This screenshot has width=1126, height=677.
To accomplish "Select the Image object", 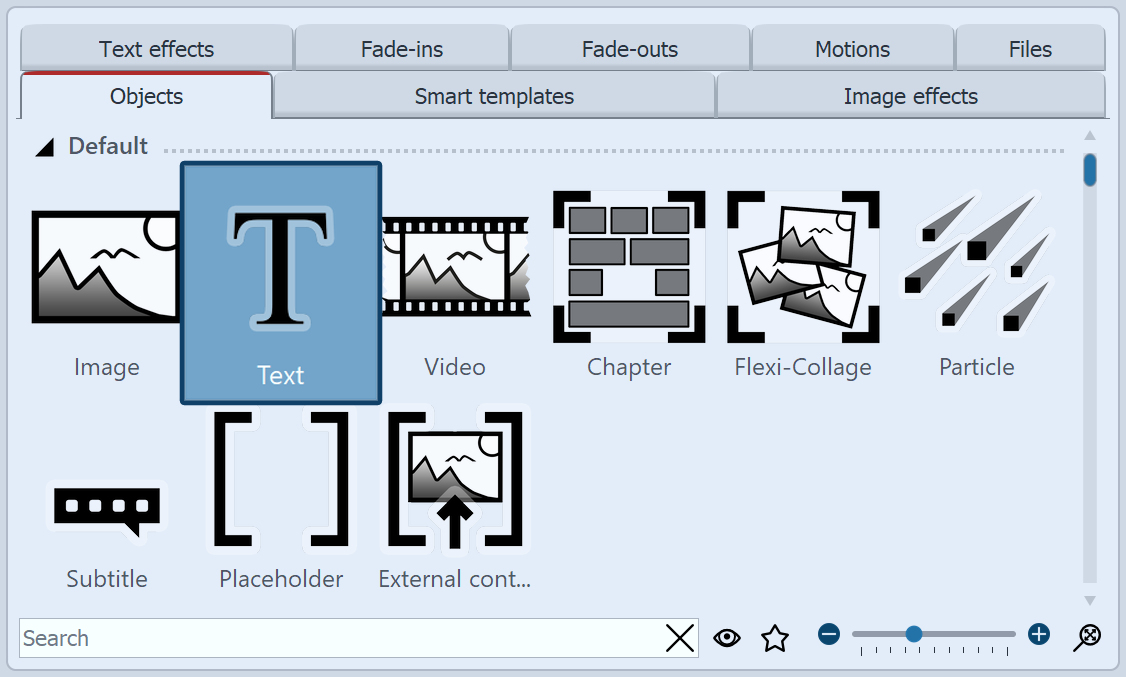I will (x=107, y=267).
